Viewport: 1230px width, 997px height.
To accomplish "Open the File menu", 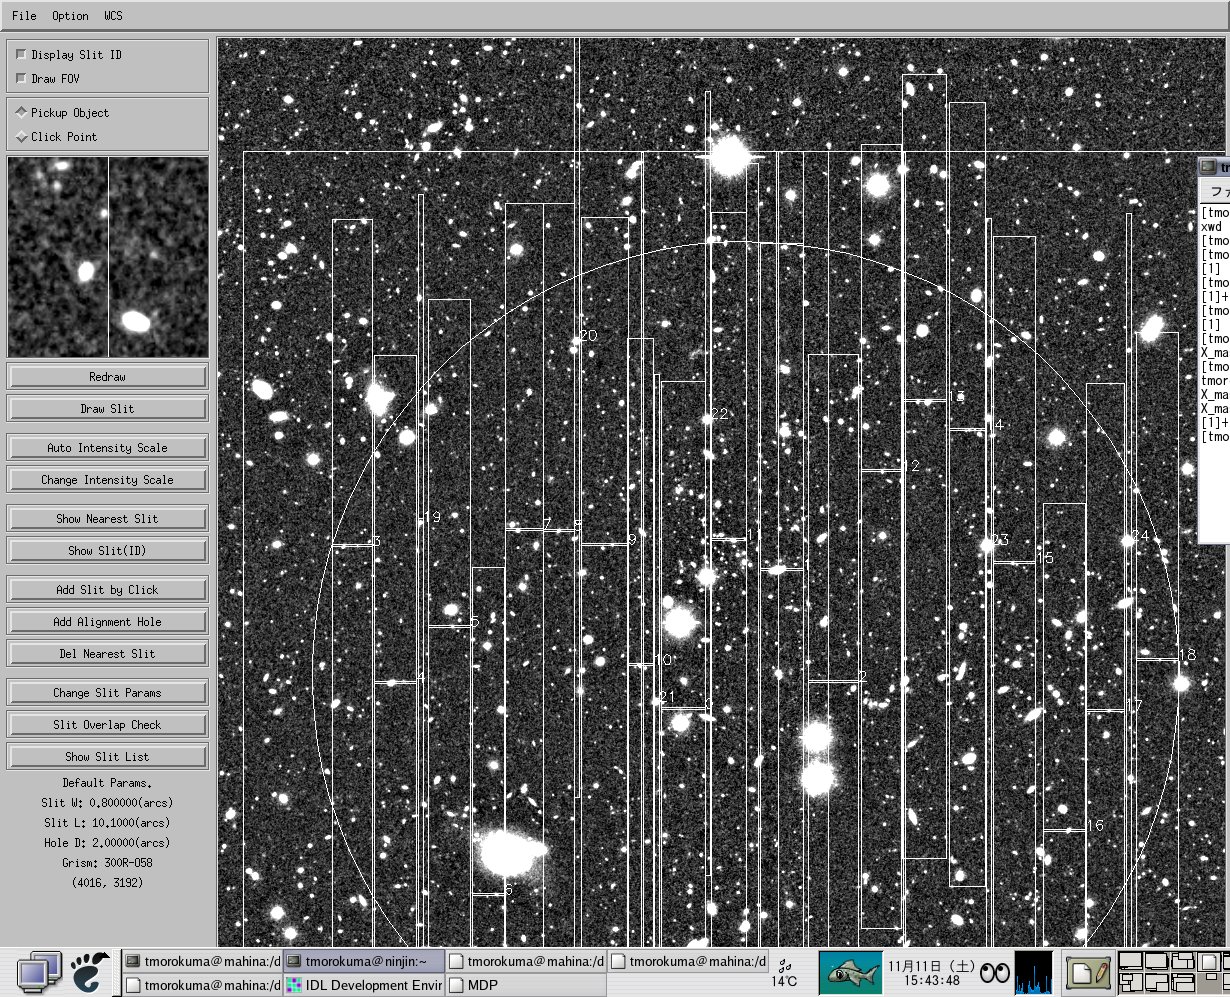I will (24, 16).
